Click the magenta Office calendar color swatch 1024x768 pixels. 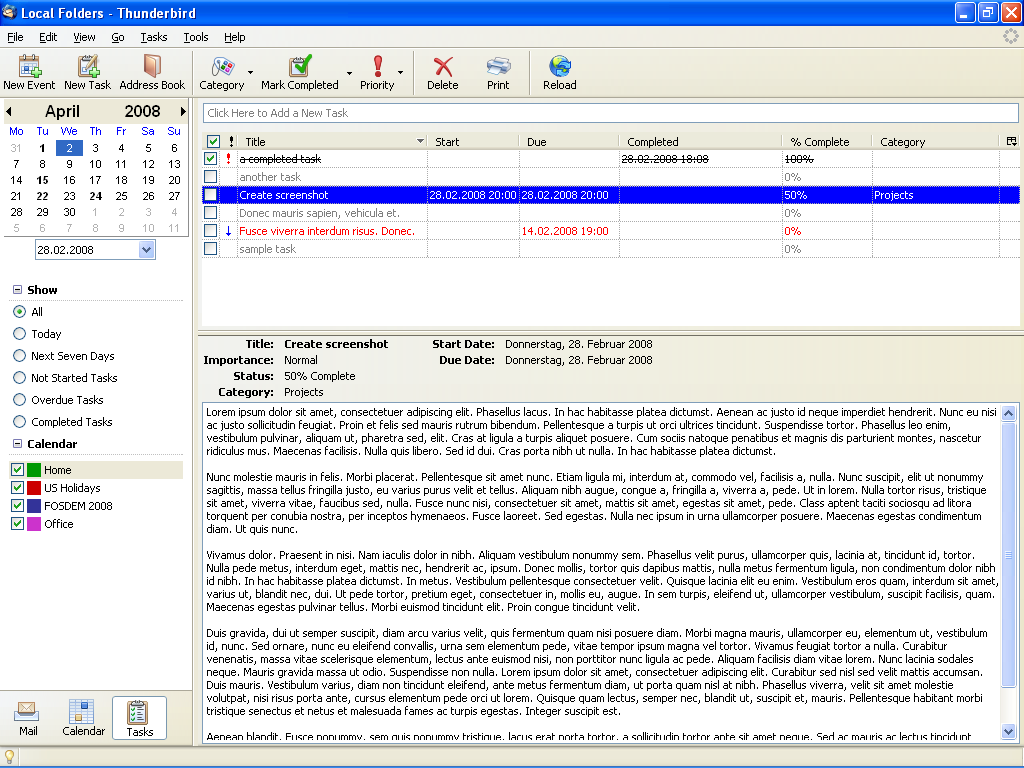coord(34,524)
